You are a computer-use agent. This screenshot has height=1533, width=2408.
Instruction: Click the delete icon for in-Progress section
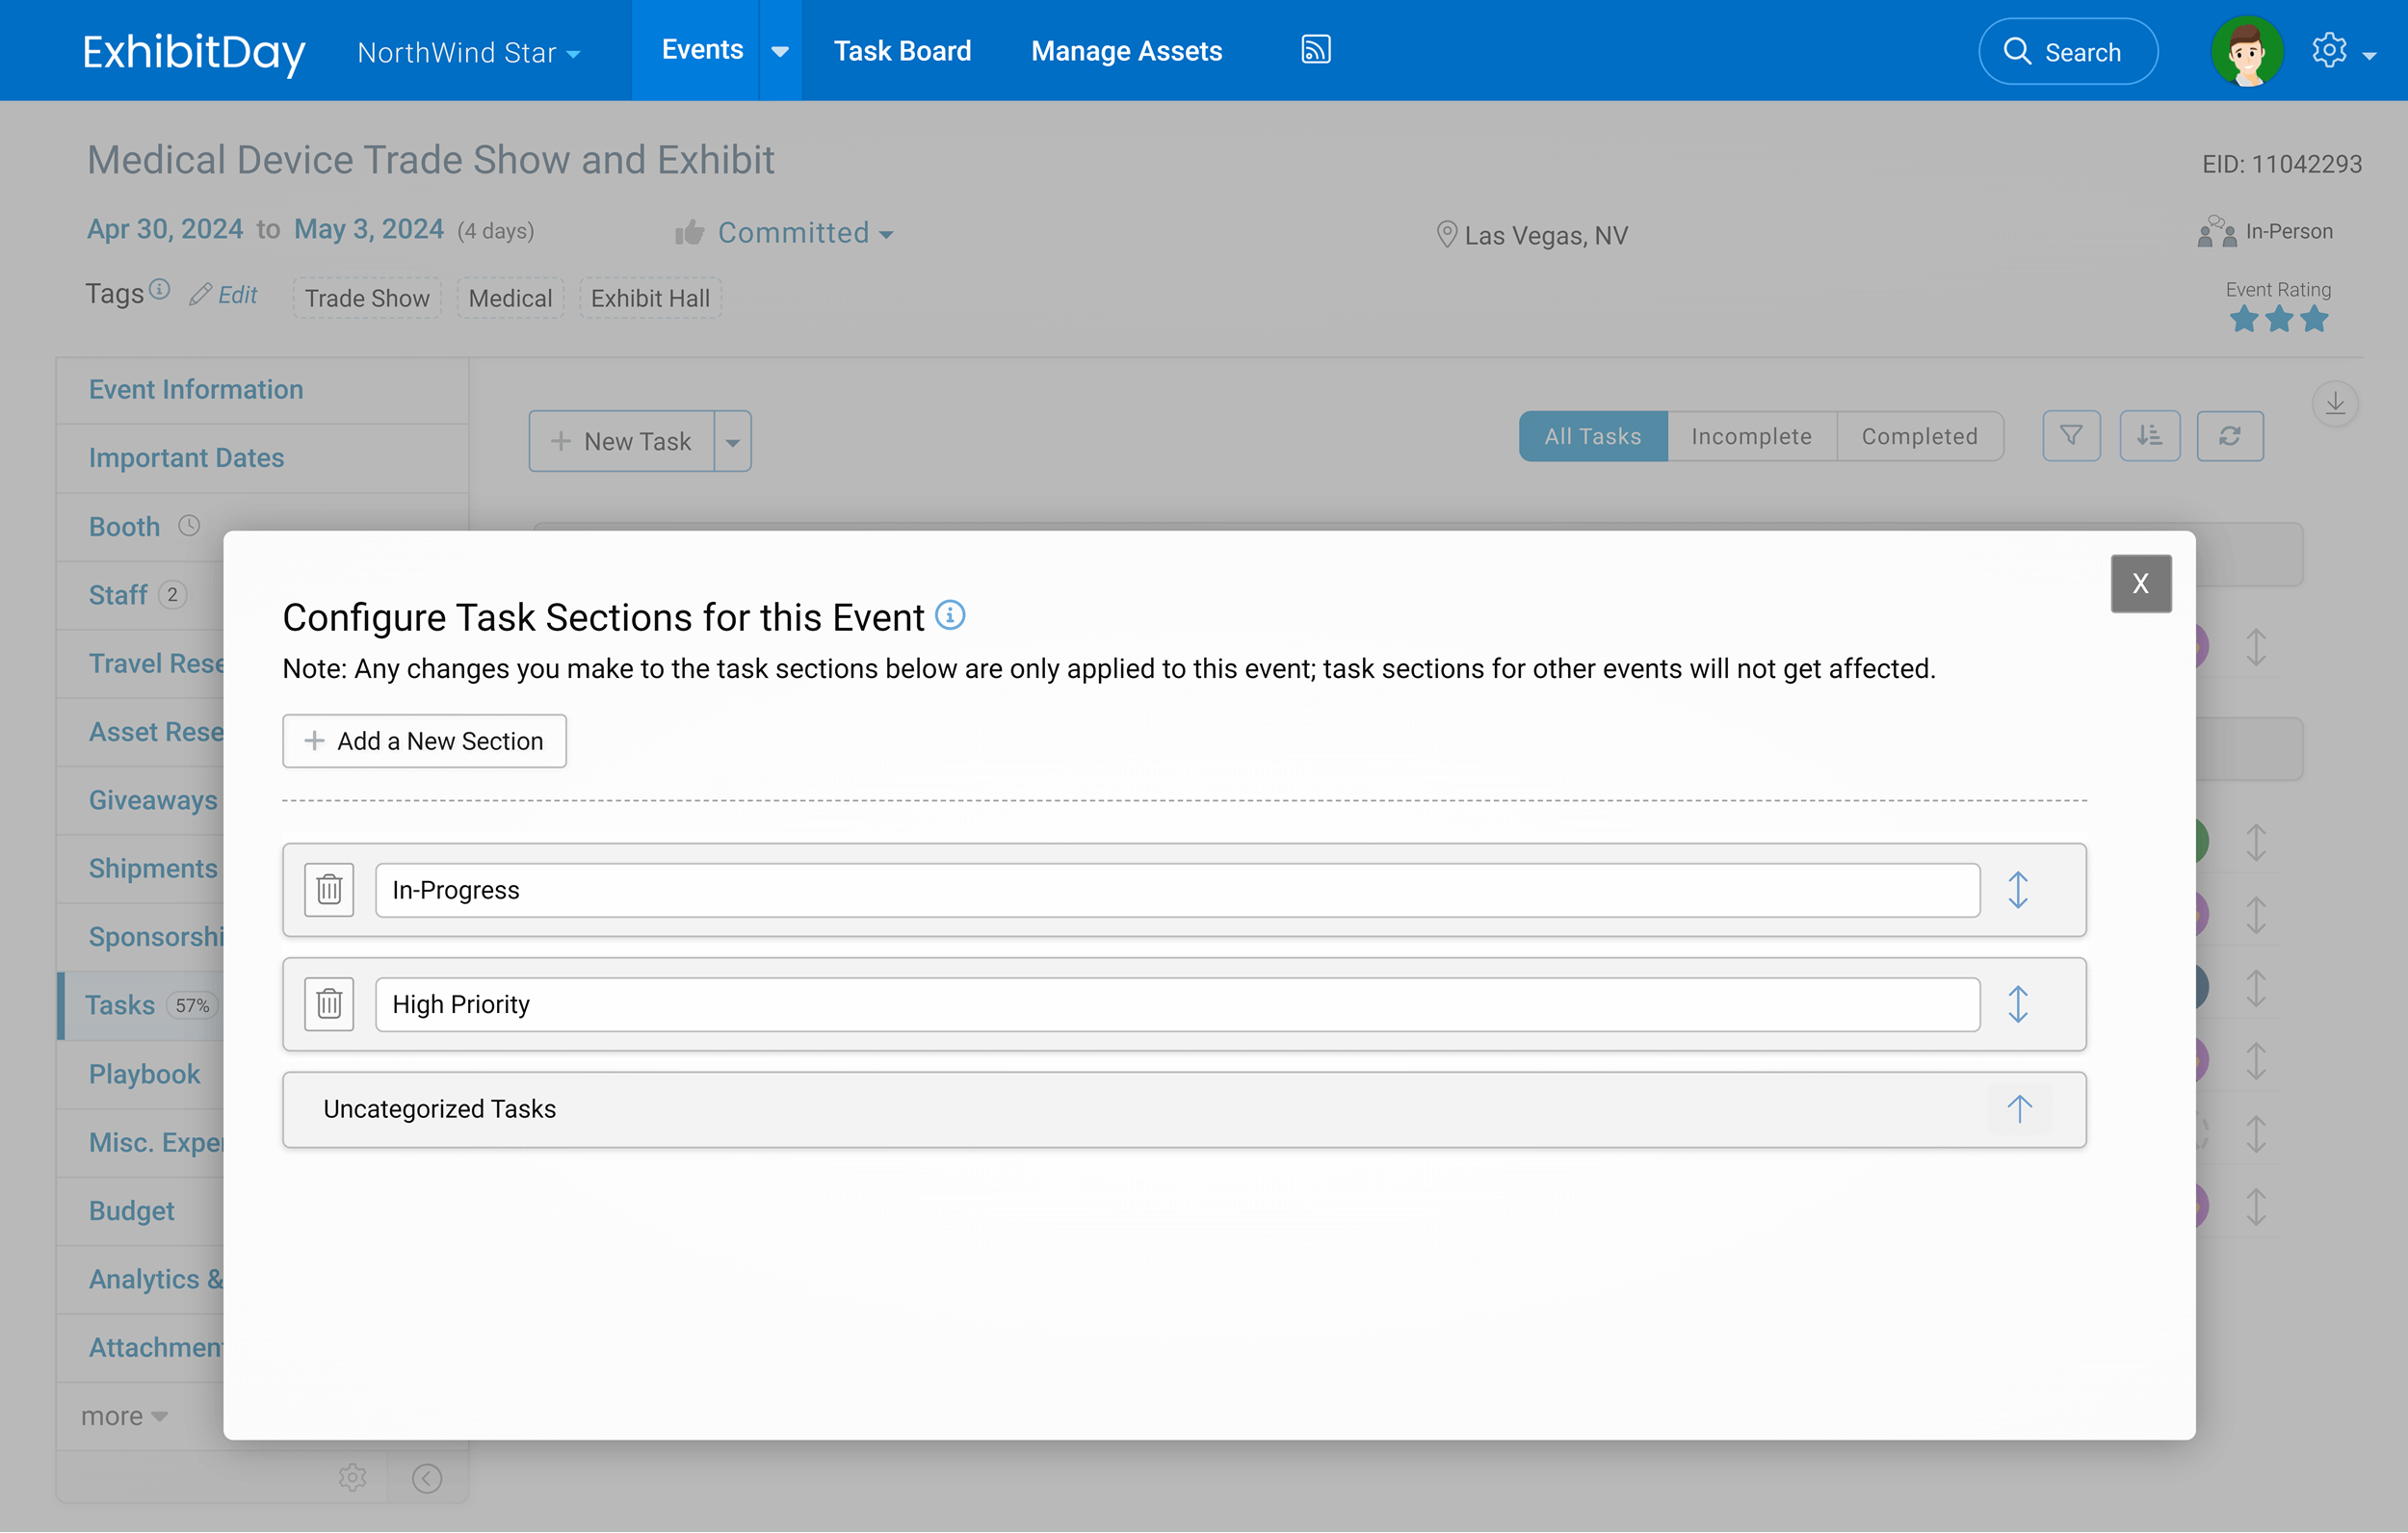pos(328,890)
